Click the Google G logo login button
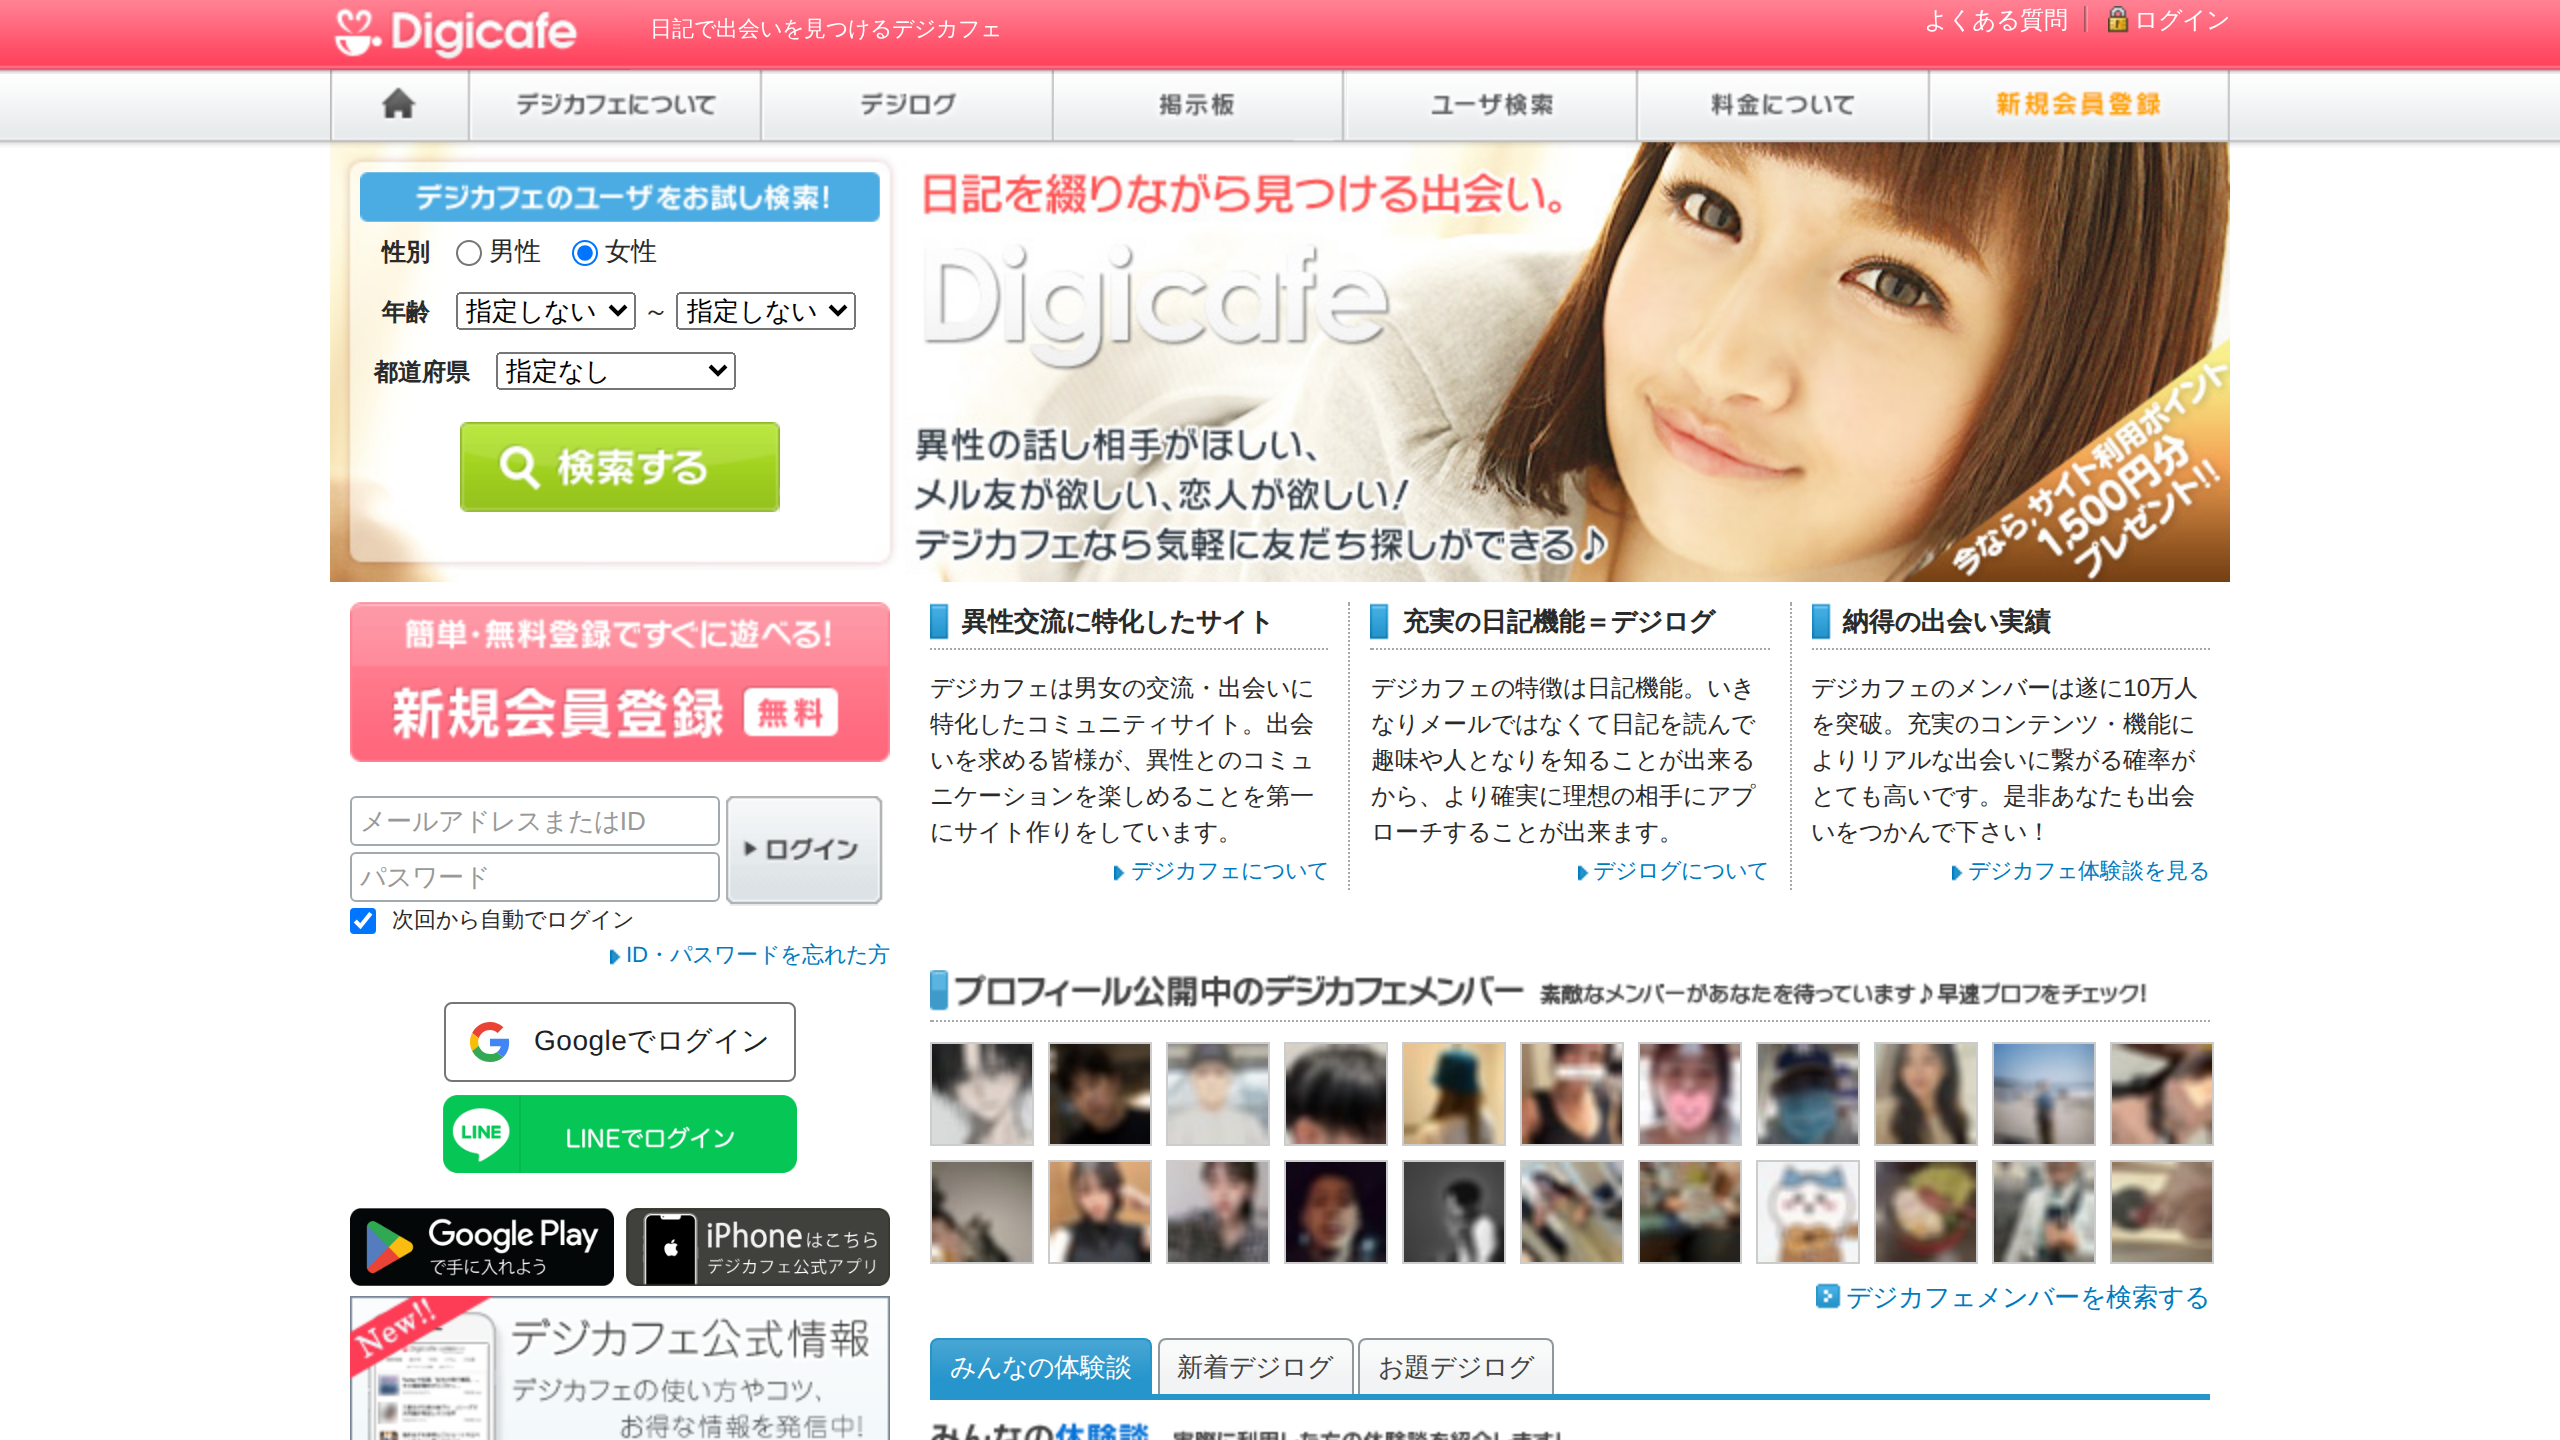Screen dimensions: 2560x1440 (619, 1041)
